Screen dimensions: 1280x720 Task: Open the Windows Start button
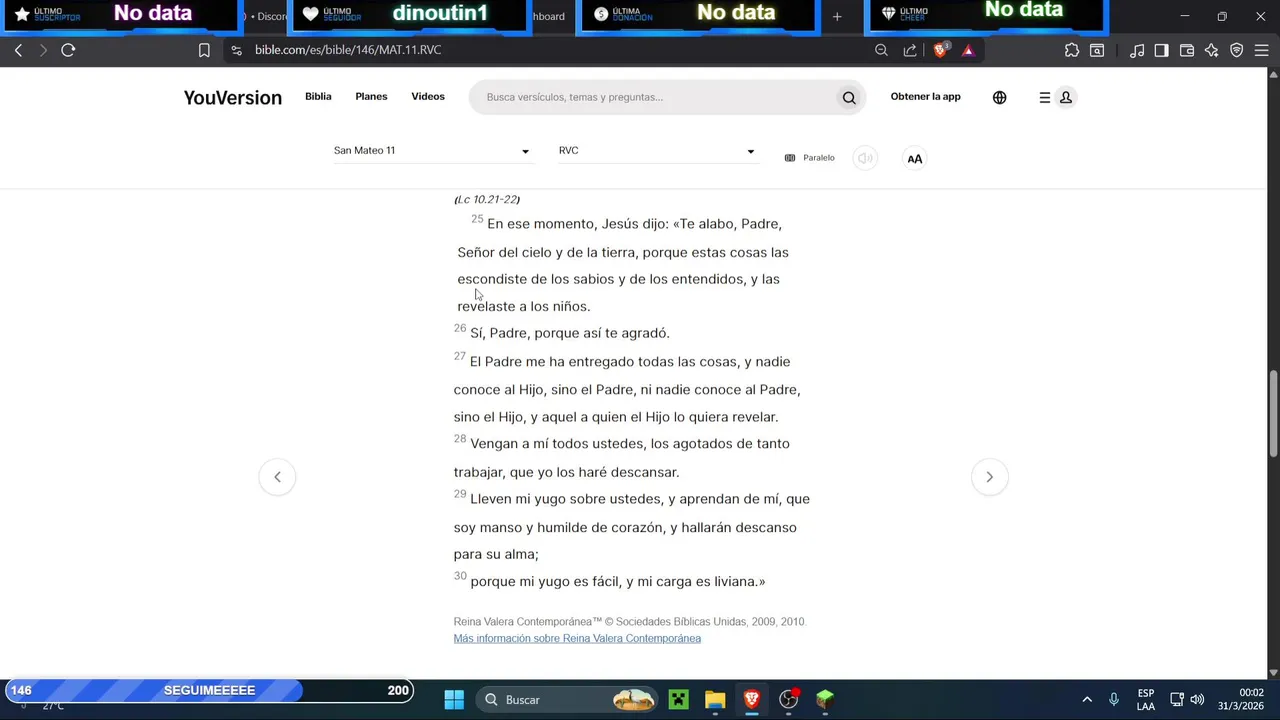tap(454, 699)
